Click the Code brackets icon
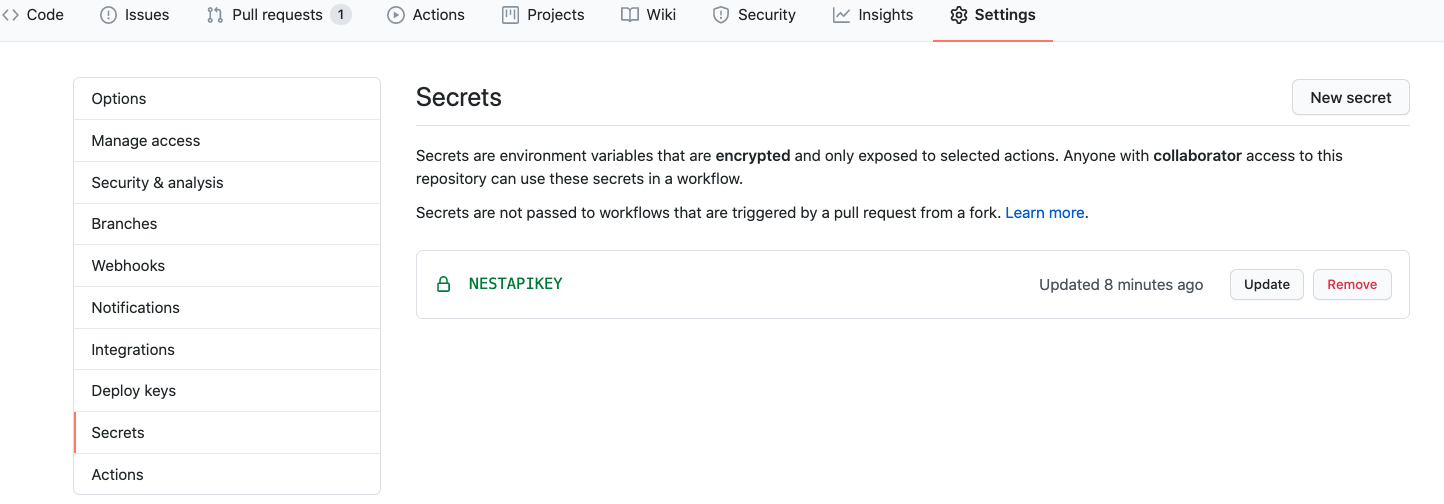 (10, 15)
